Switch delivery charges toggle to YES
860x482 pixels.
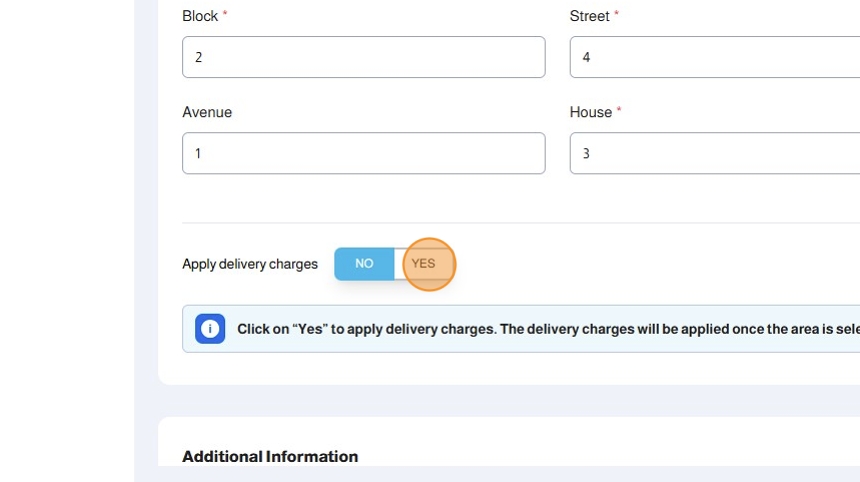point(424,264)
